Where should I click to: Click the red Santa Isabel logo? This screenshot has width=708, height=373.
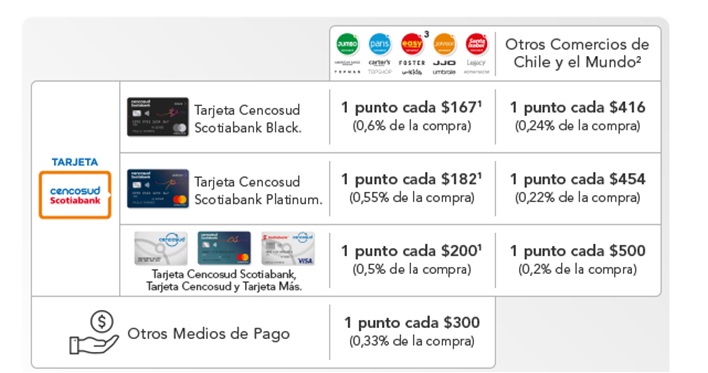point(476,45)
